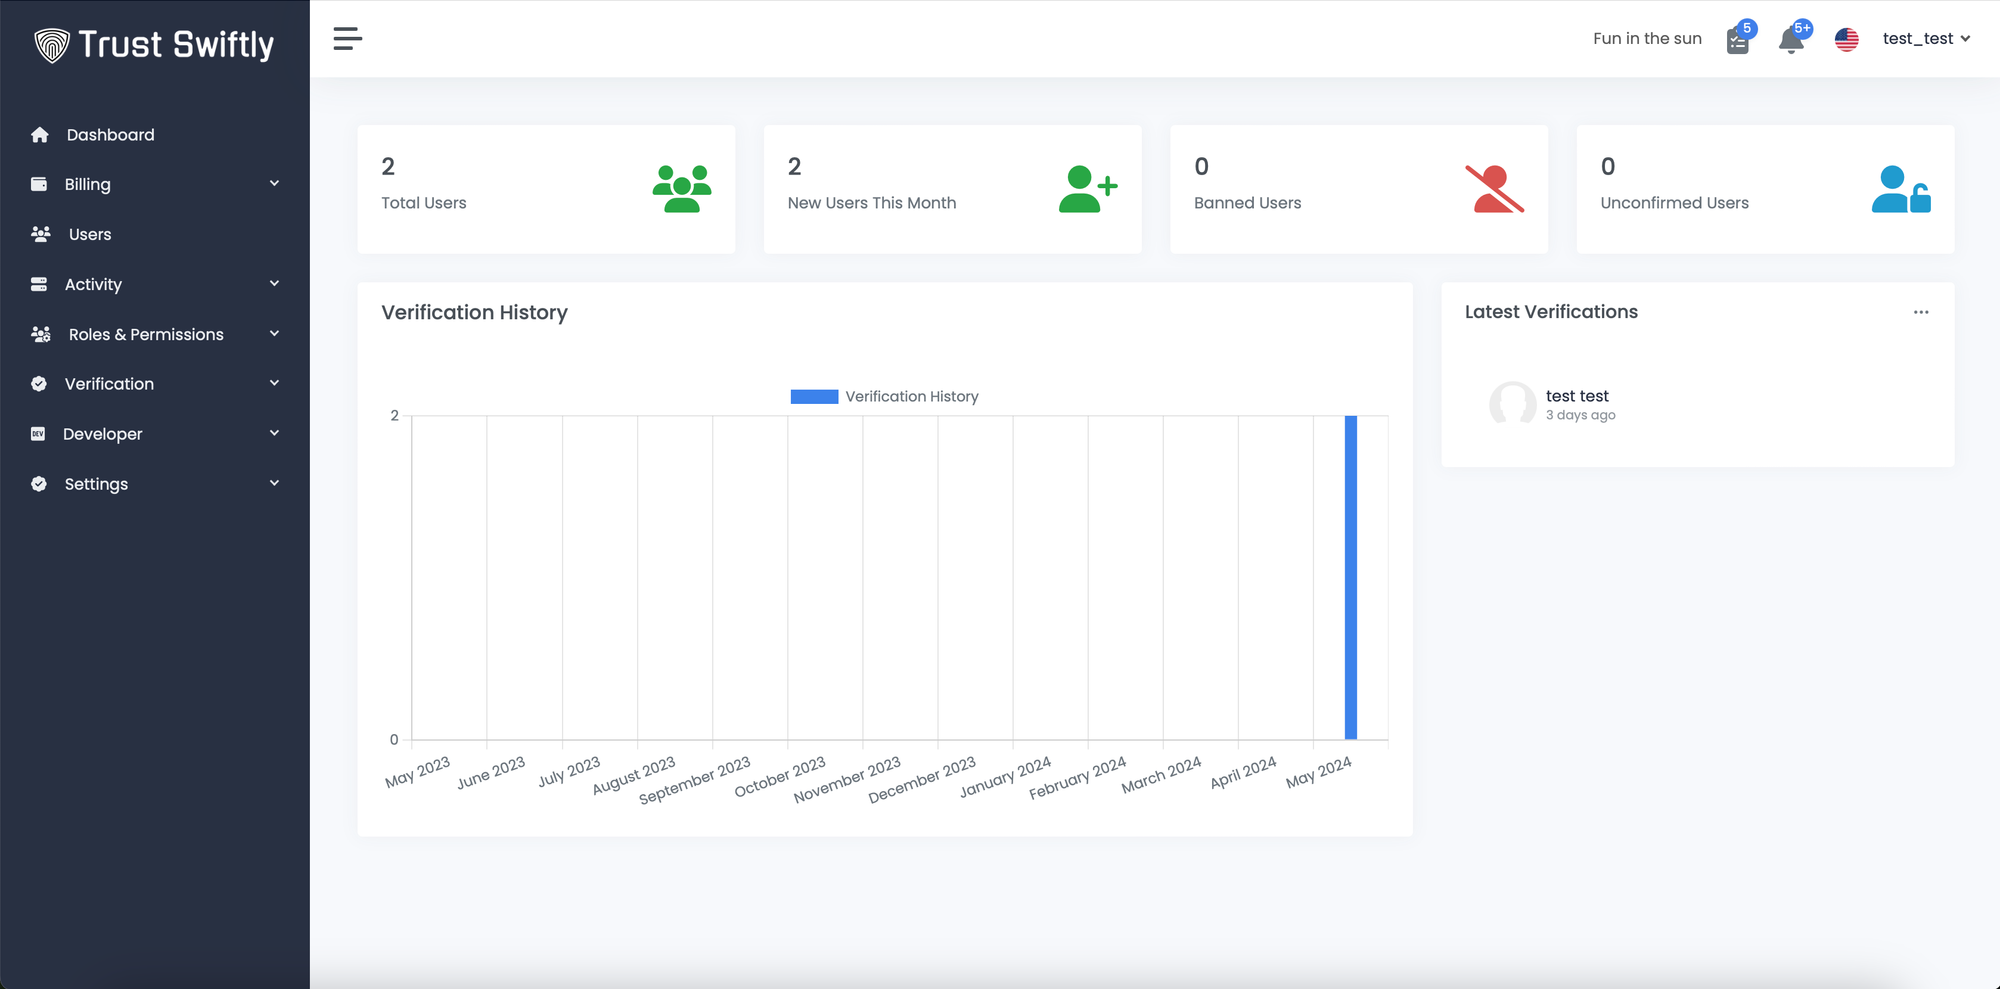Open Latest Verifications three-dot options

[1921, 312]
